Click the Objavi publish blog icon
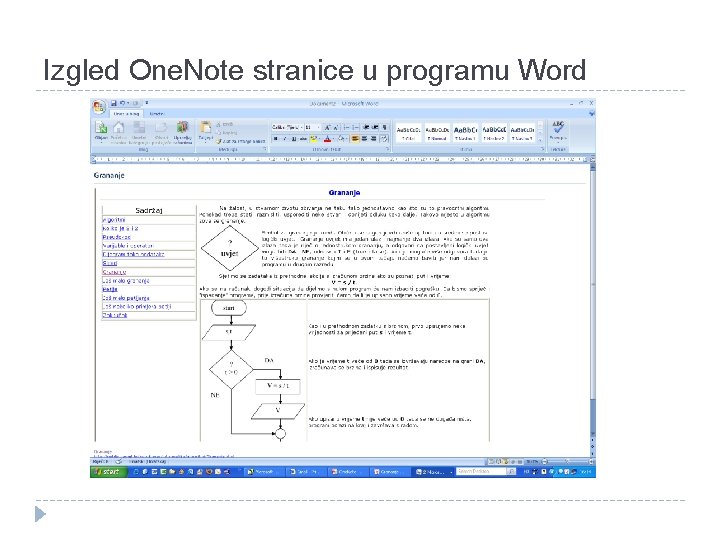Viewport: 720px width, 540px height. click(x=101, y=128)
